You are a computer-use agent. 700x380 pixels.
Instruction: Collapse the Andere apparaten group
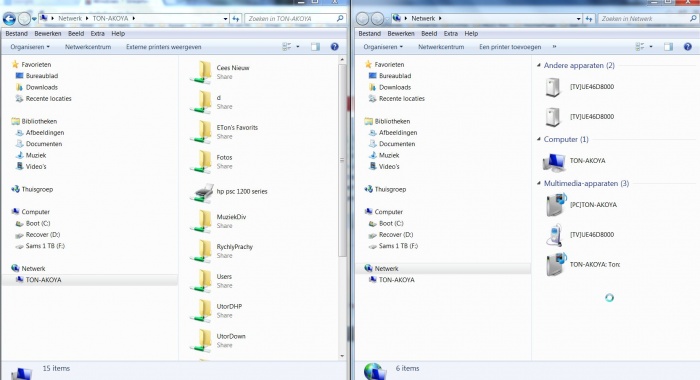(539, 65)
